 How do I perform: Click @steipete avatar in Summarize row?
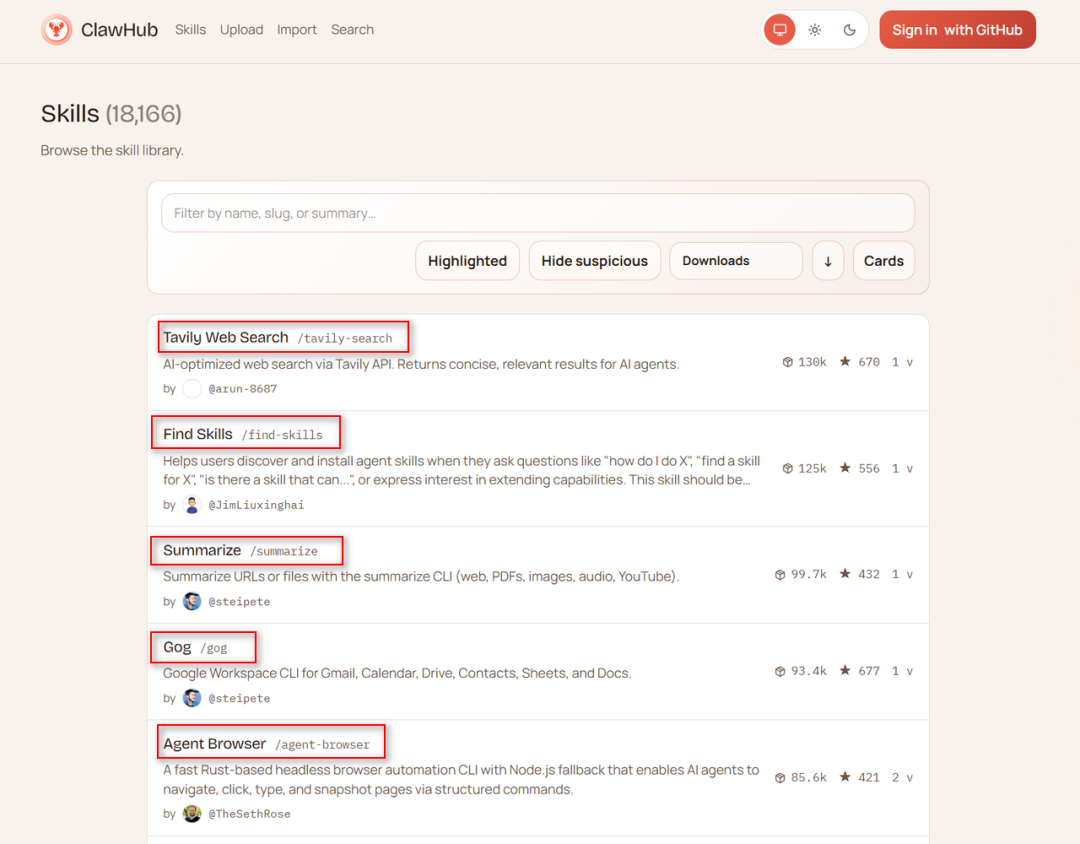click(x=192, y=601)
